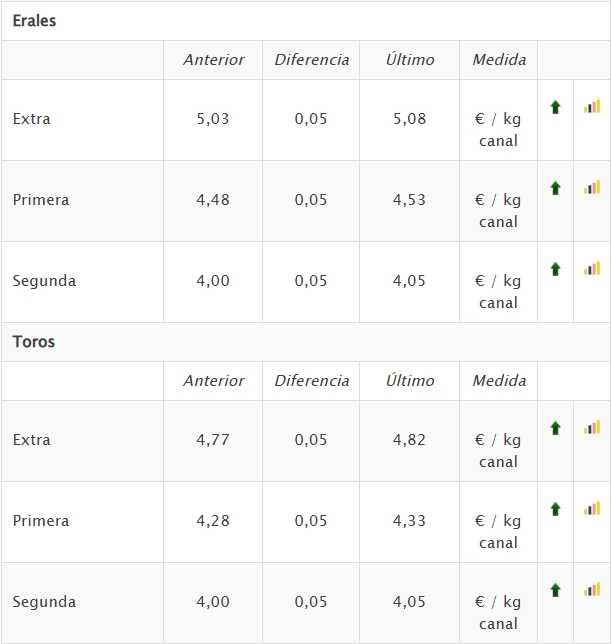Select the Toros Primera anterior price 4,28

click(213, 521)
